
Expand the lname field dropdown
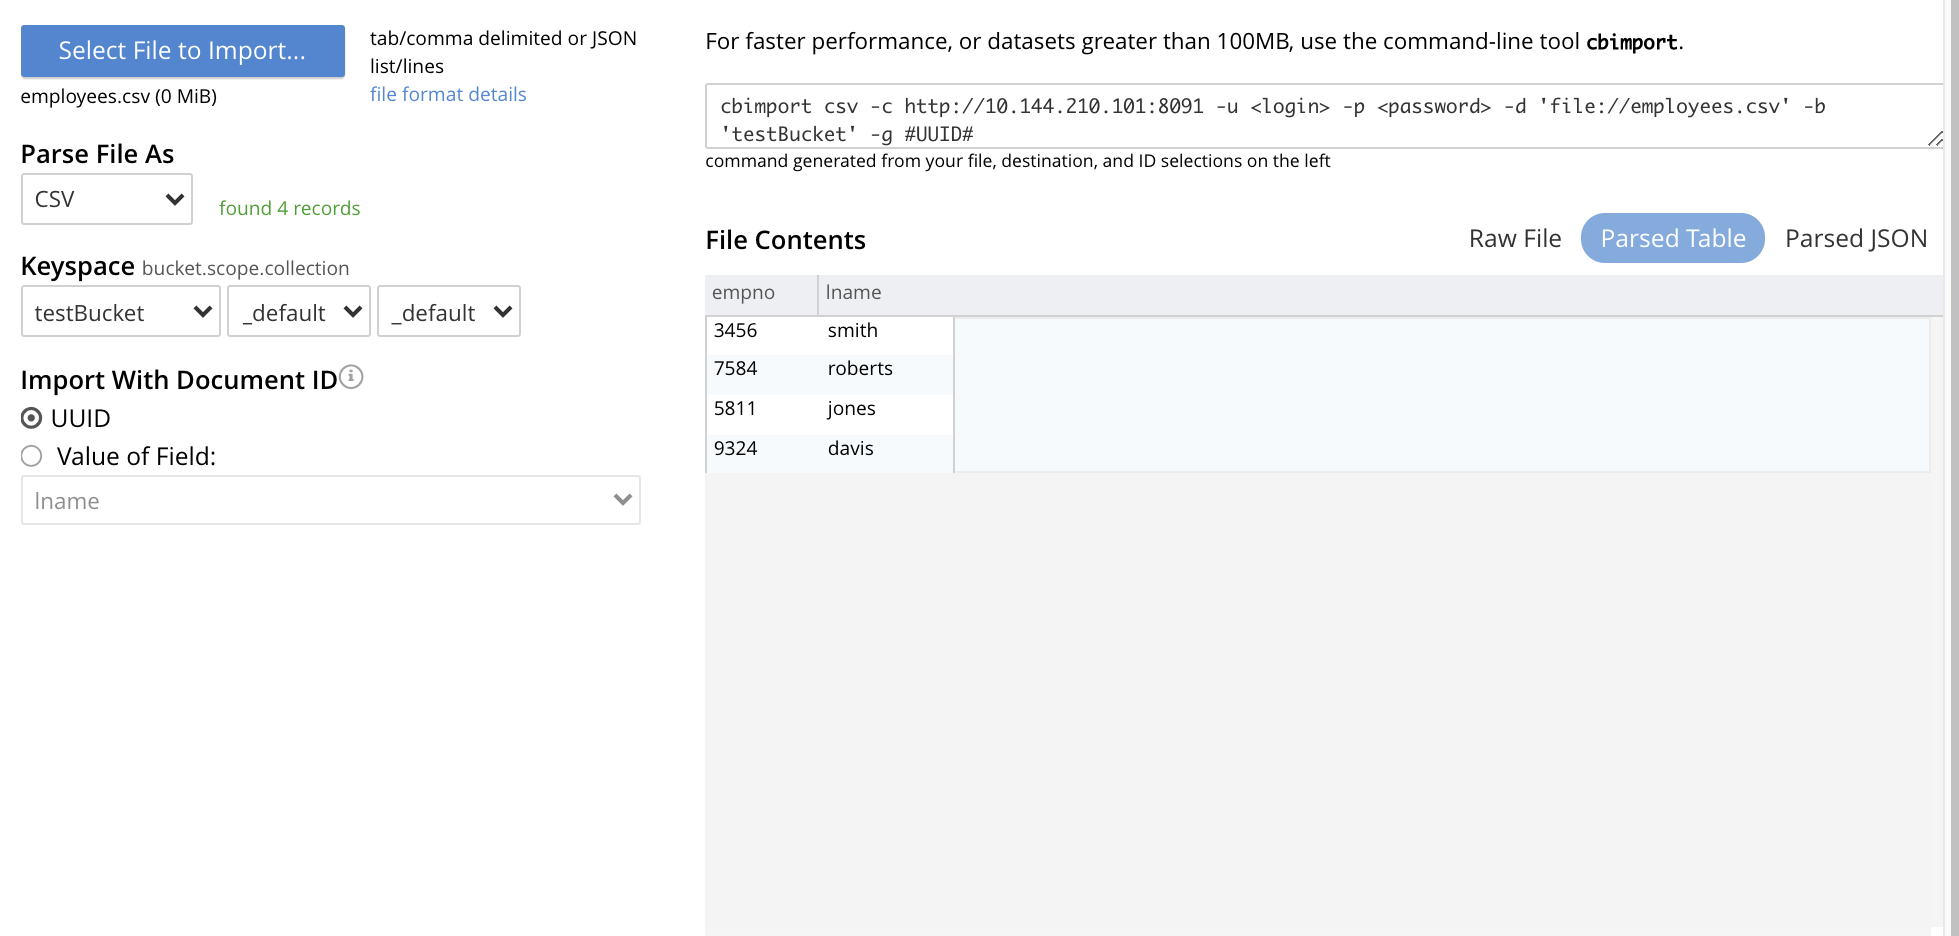tap(330, 500)
